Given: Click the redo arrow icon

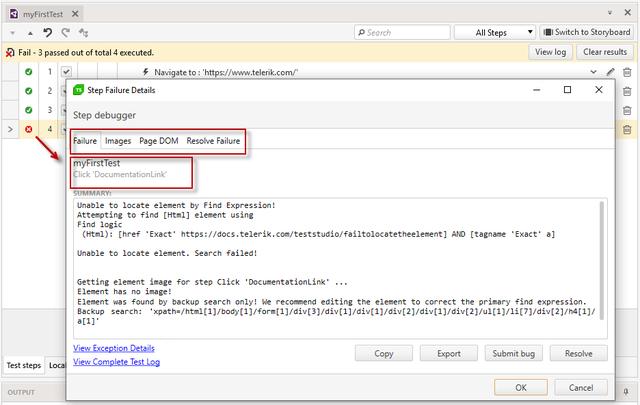Looking at the screenshot, I should (65, 33).
